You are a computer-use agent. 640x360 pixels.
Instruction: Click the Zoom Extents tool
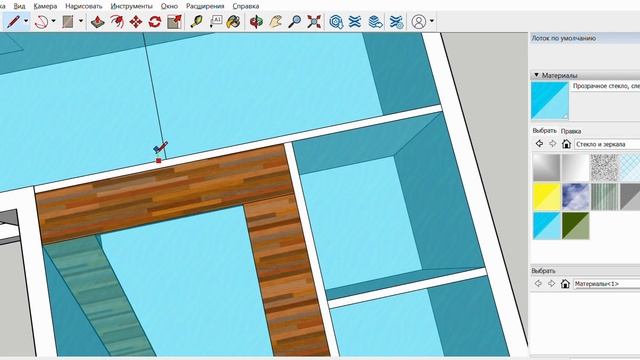314,21
